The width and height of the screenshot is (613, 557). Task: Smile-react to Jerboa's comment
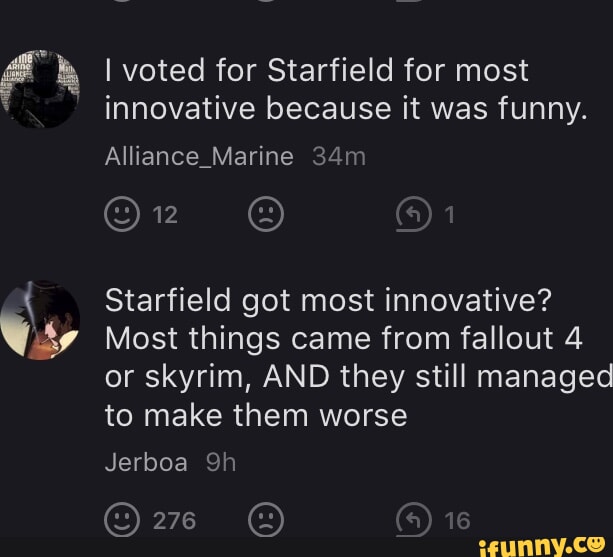tap(122, 520)
